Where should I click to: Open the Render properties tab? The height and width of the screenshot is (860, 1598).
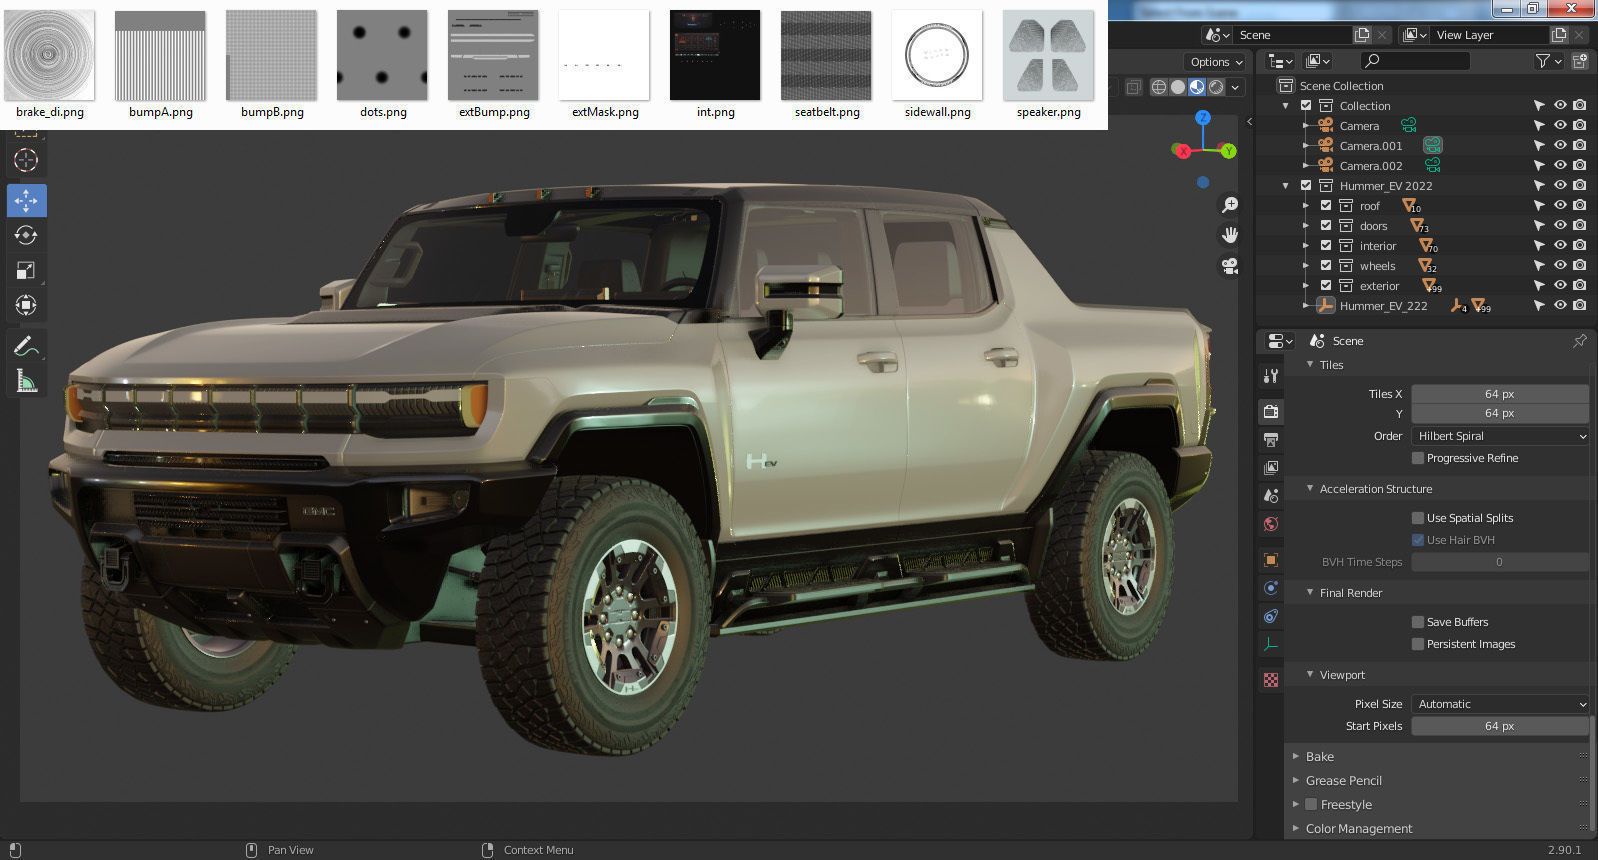pos(1271,411)
